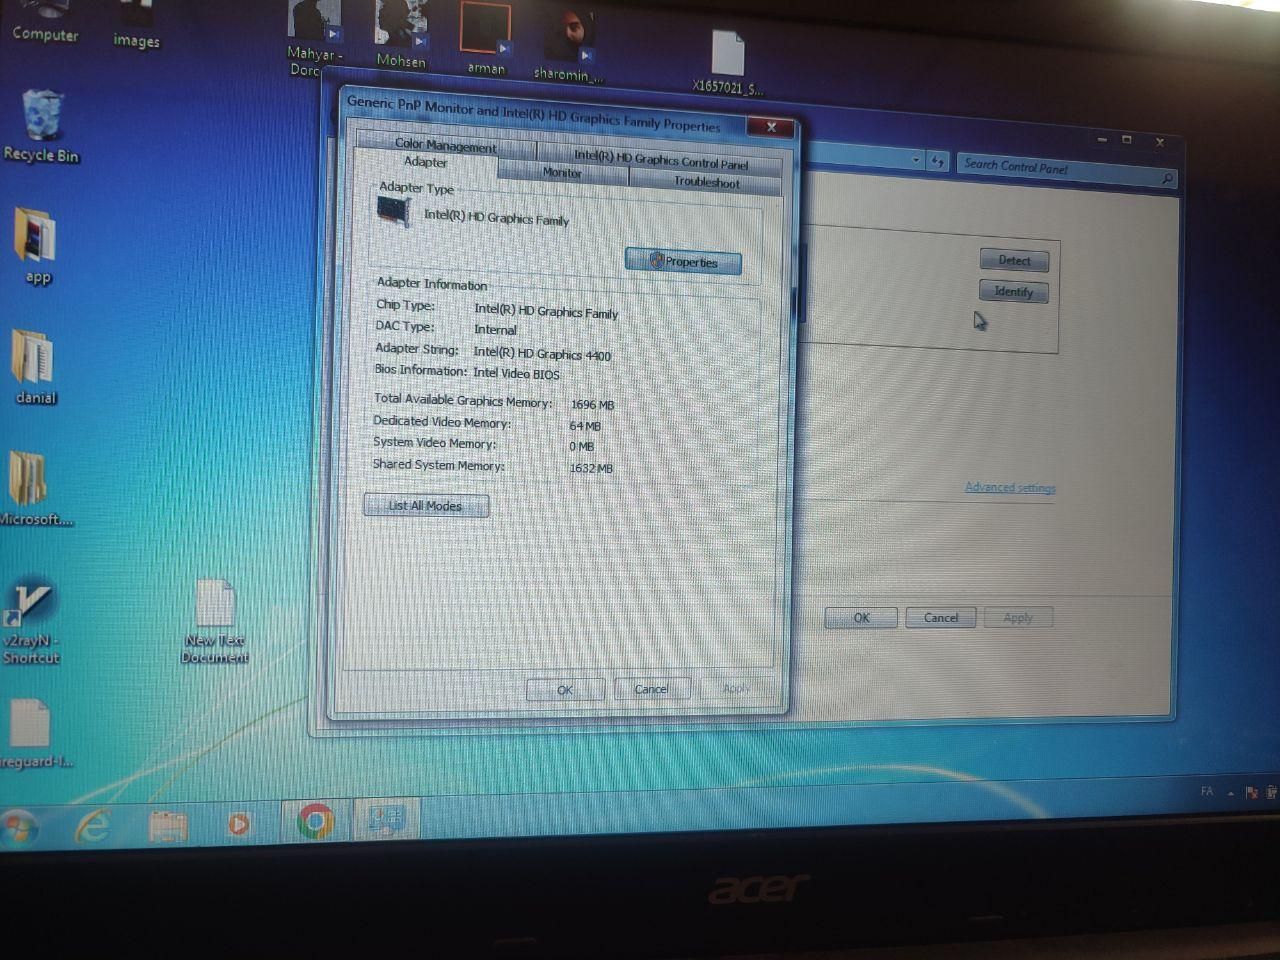Click the refresh button in Control Panel address bar
Viewport: 1280px width, 960px height.
click(x=937, y=161)
